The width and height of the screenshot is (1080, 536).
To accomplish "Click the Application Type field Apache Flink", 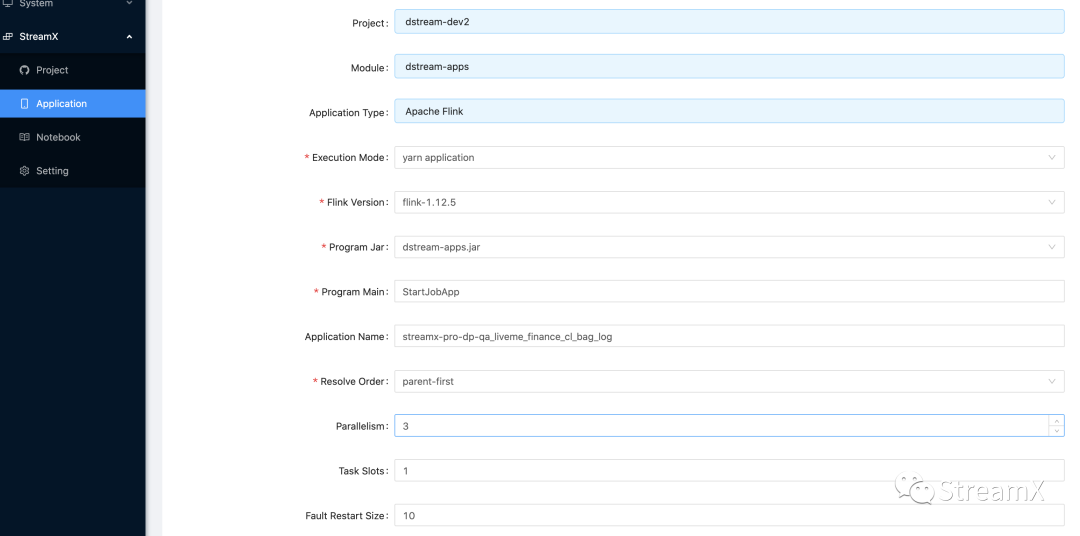I will 728,111.
